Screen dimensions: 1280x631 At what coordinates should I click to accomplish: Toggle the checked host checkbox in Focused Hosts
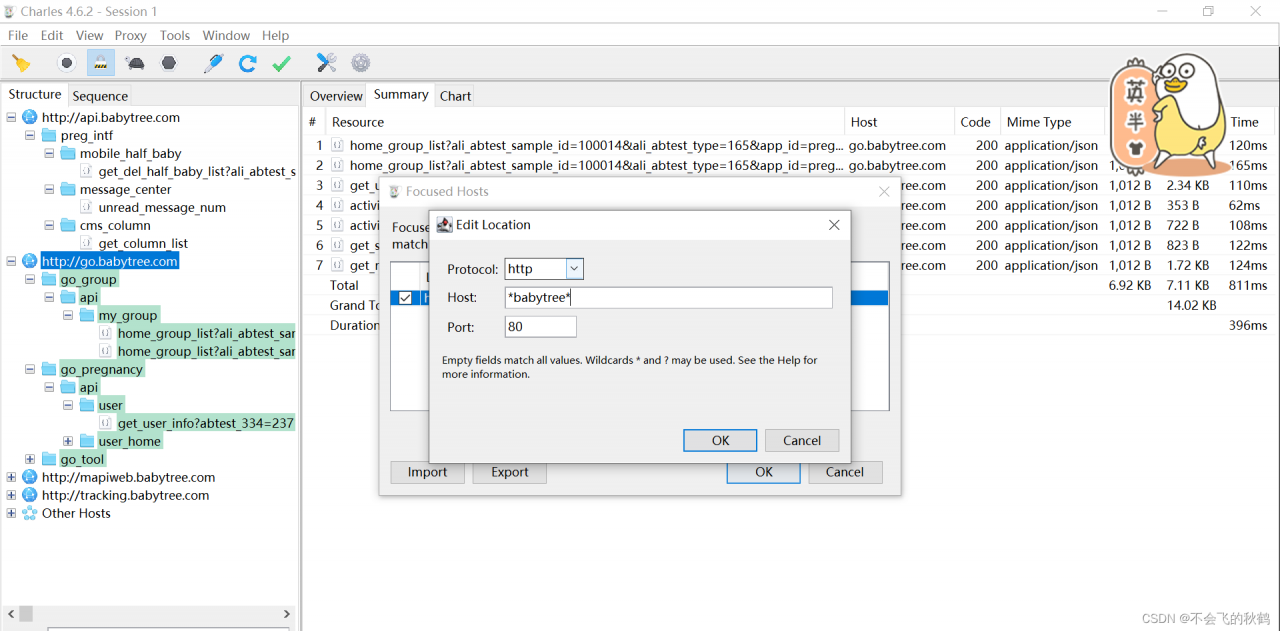[x=405, y=298]
